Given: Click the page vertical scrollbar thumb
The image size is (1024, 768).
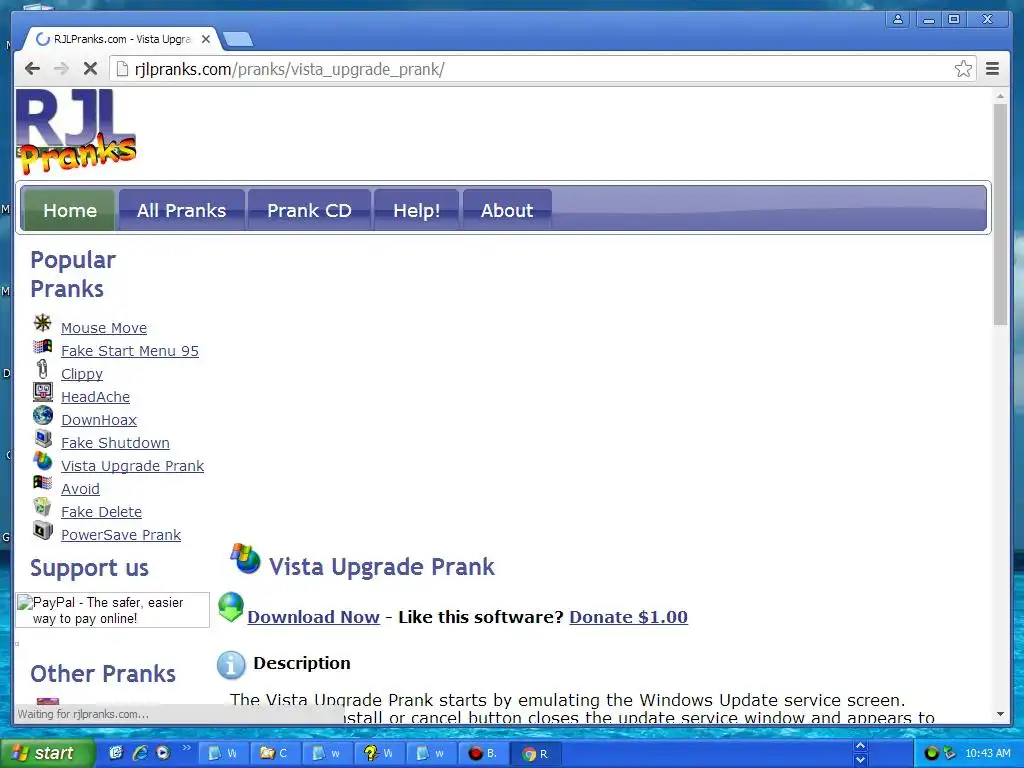Looking at the screenshot, I should click(1000, 214).
